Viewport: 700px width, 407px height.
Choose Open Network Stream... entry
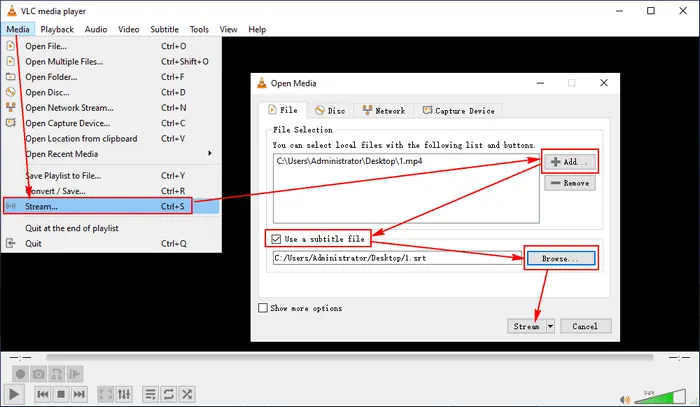coord(112,108)
